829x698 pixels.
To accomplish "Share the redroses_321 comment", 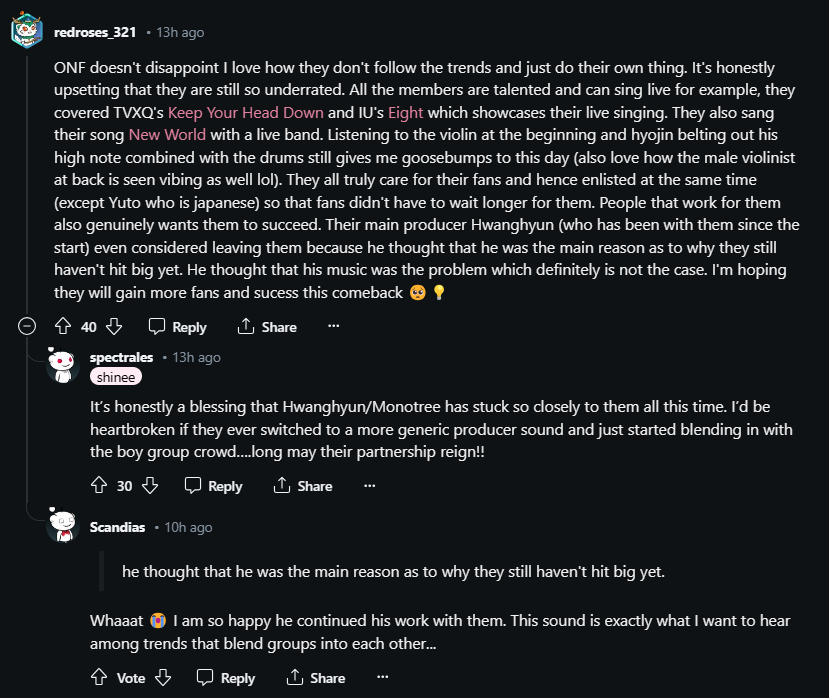I will click(267, 327).
